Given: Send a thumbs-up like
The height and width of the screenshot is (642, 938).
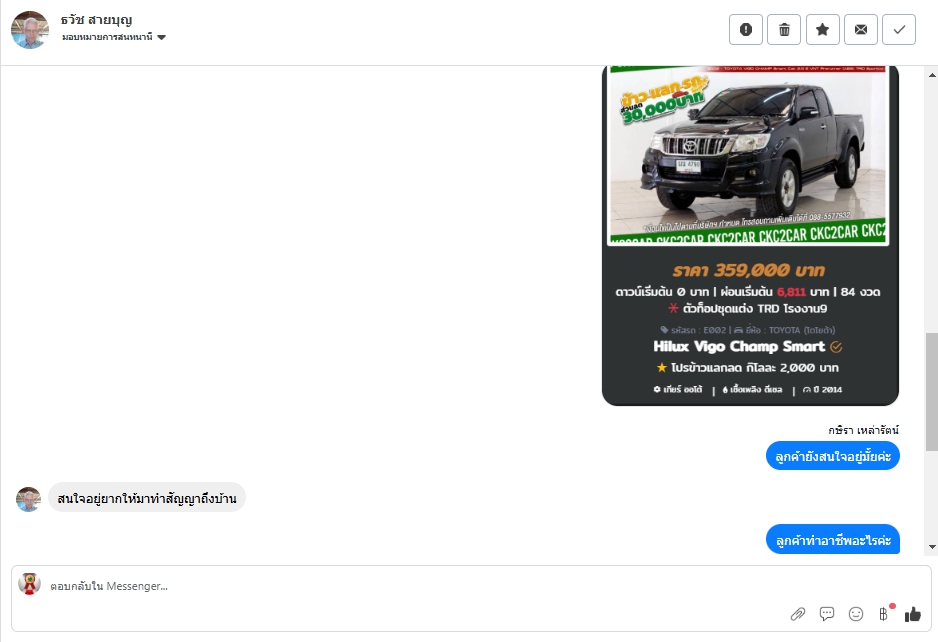Looking at the screenshot, I should click(x=912, y=614).
